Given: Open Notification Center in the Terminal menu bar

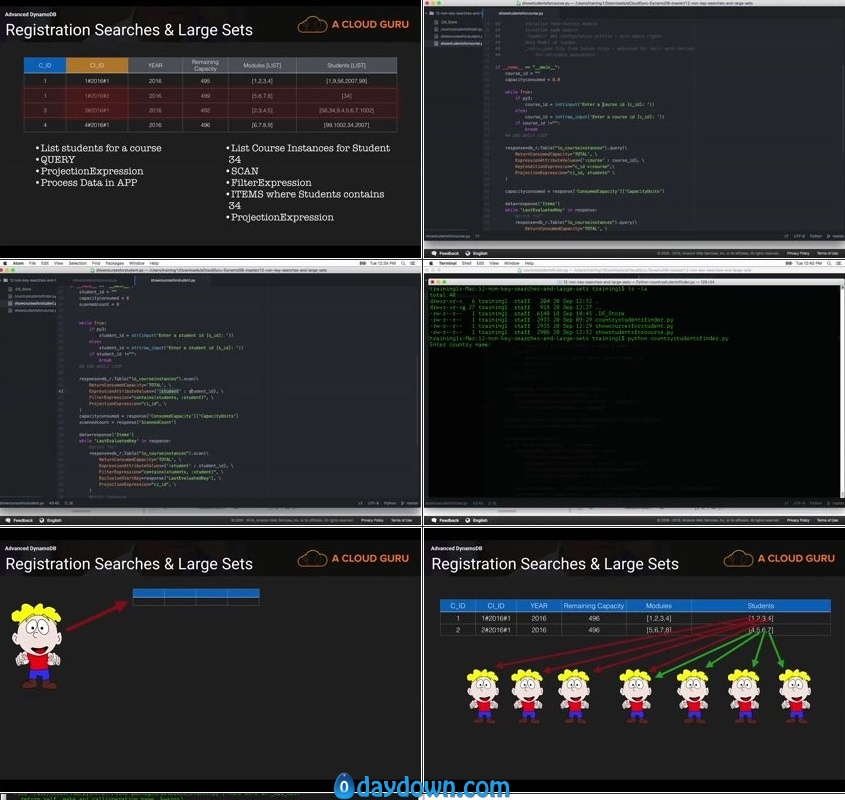Looking at the screenshot, I should click(839, 263).
